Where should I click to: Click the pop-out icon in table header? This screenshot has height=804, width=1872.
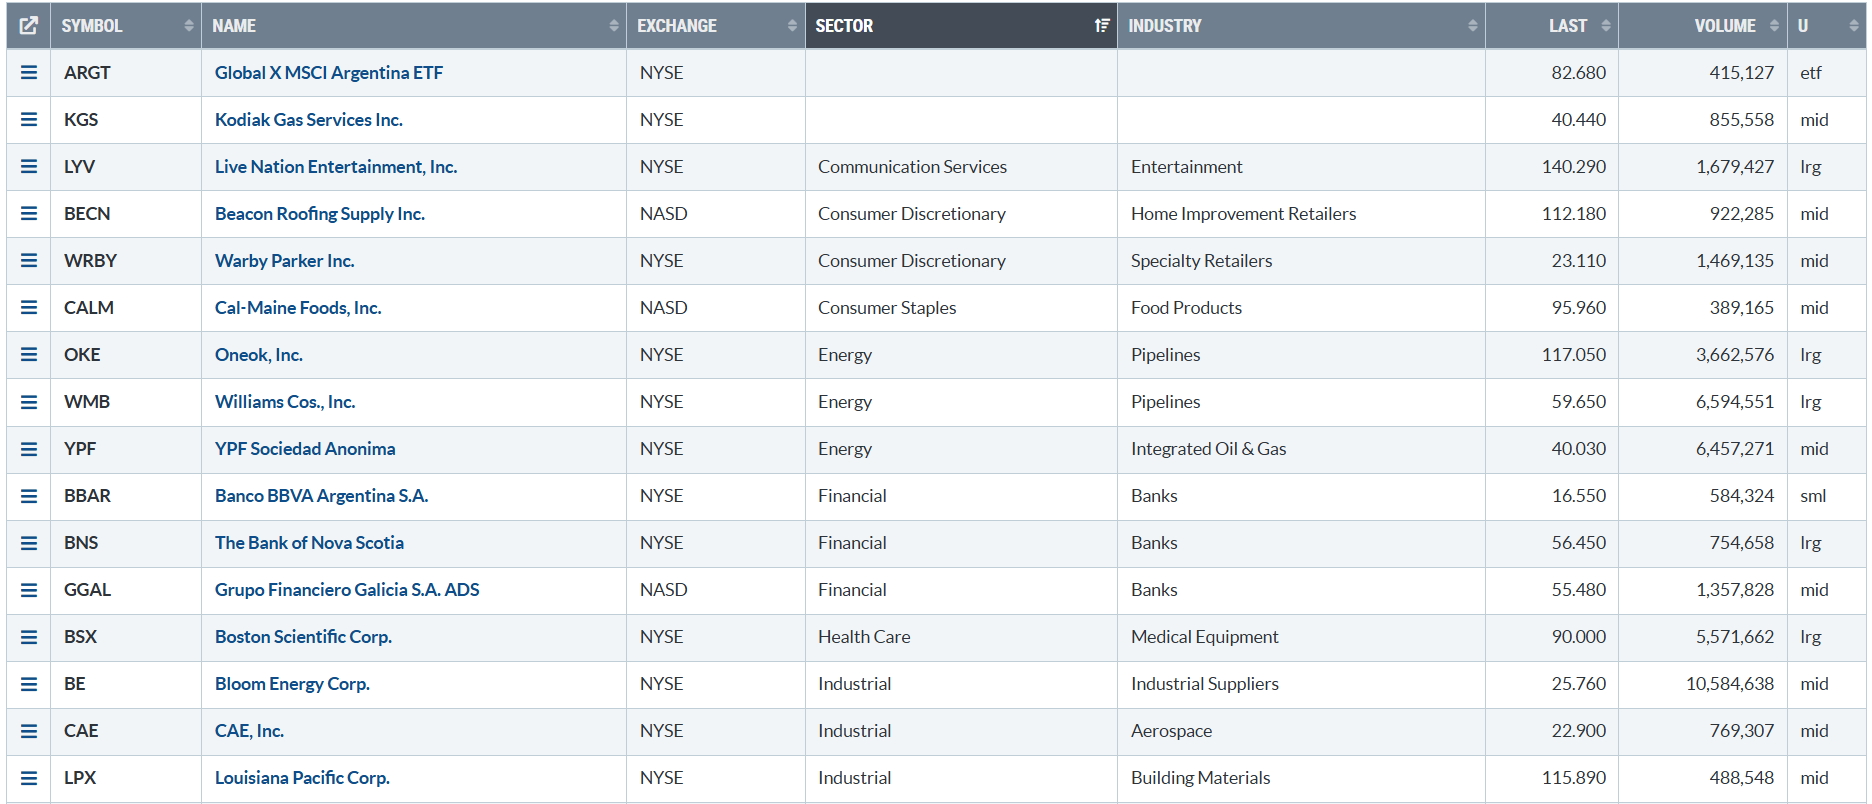click(x=29, y=26)
